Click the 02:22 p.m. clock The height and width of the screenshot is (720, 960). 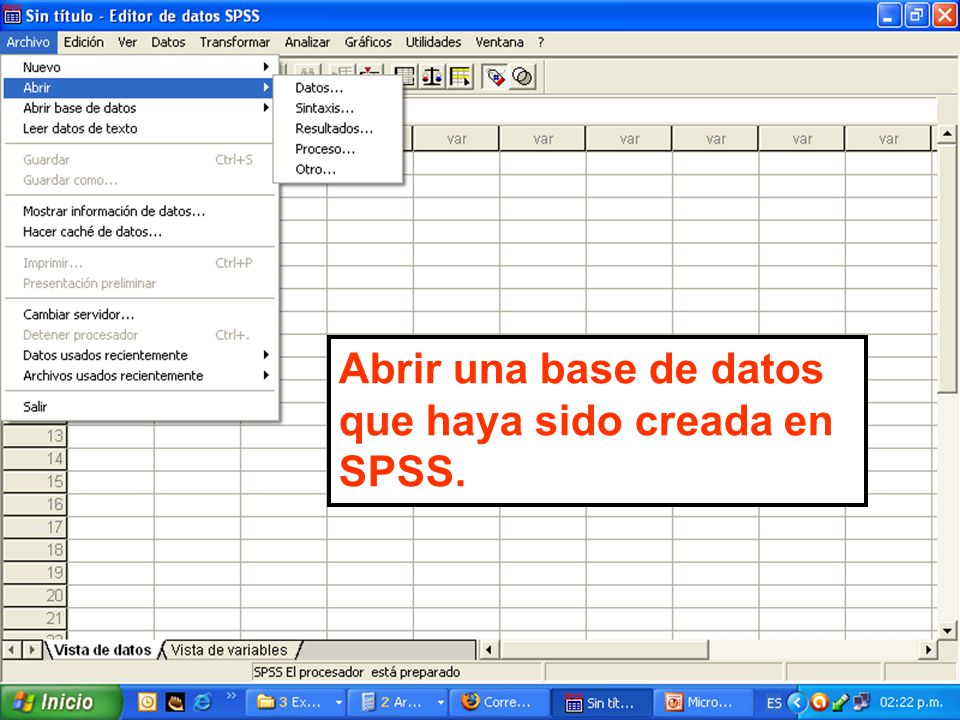(910, 702)
